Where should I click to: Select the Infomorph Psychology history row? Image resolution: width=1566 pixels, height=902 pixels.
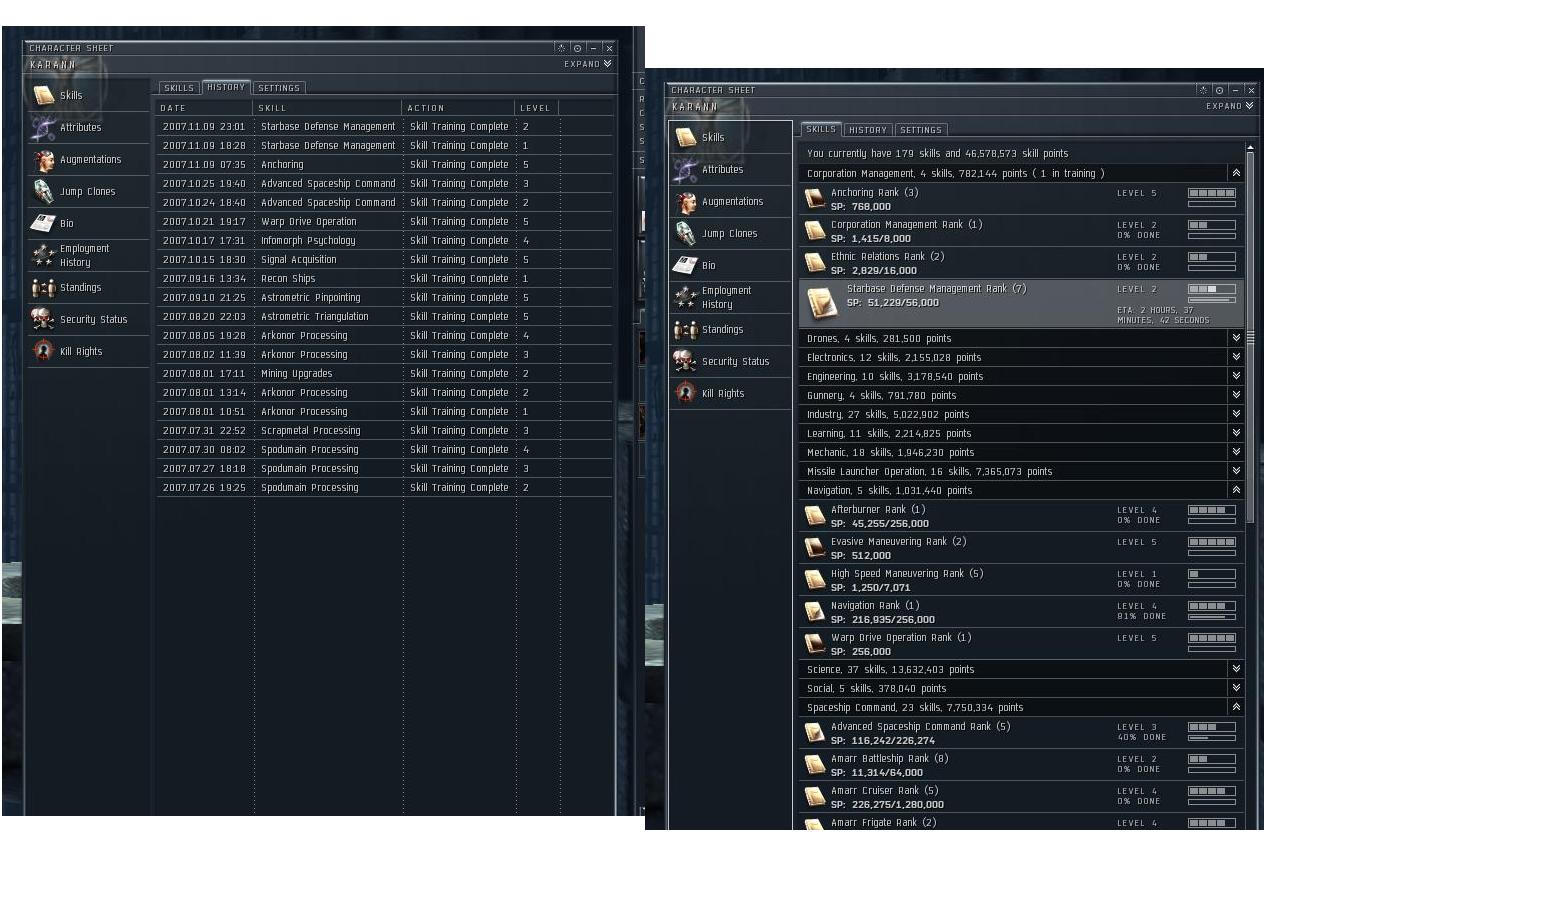coord(385,241)
